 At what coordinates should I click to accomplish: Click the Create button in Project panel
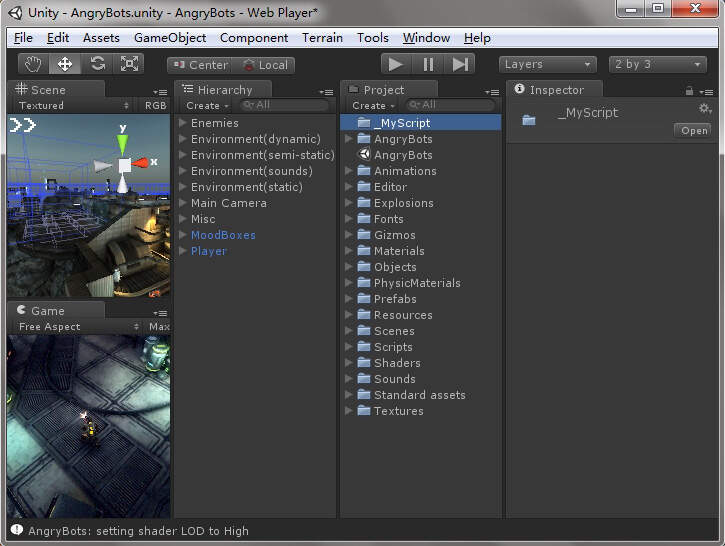[x=373, y=105]
